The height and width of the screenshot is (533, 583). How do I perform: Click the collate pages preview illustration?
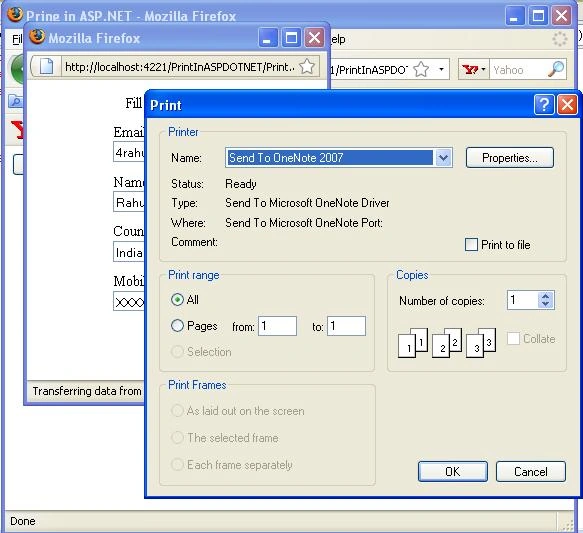click(447, 343)
